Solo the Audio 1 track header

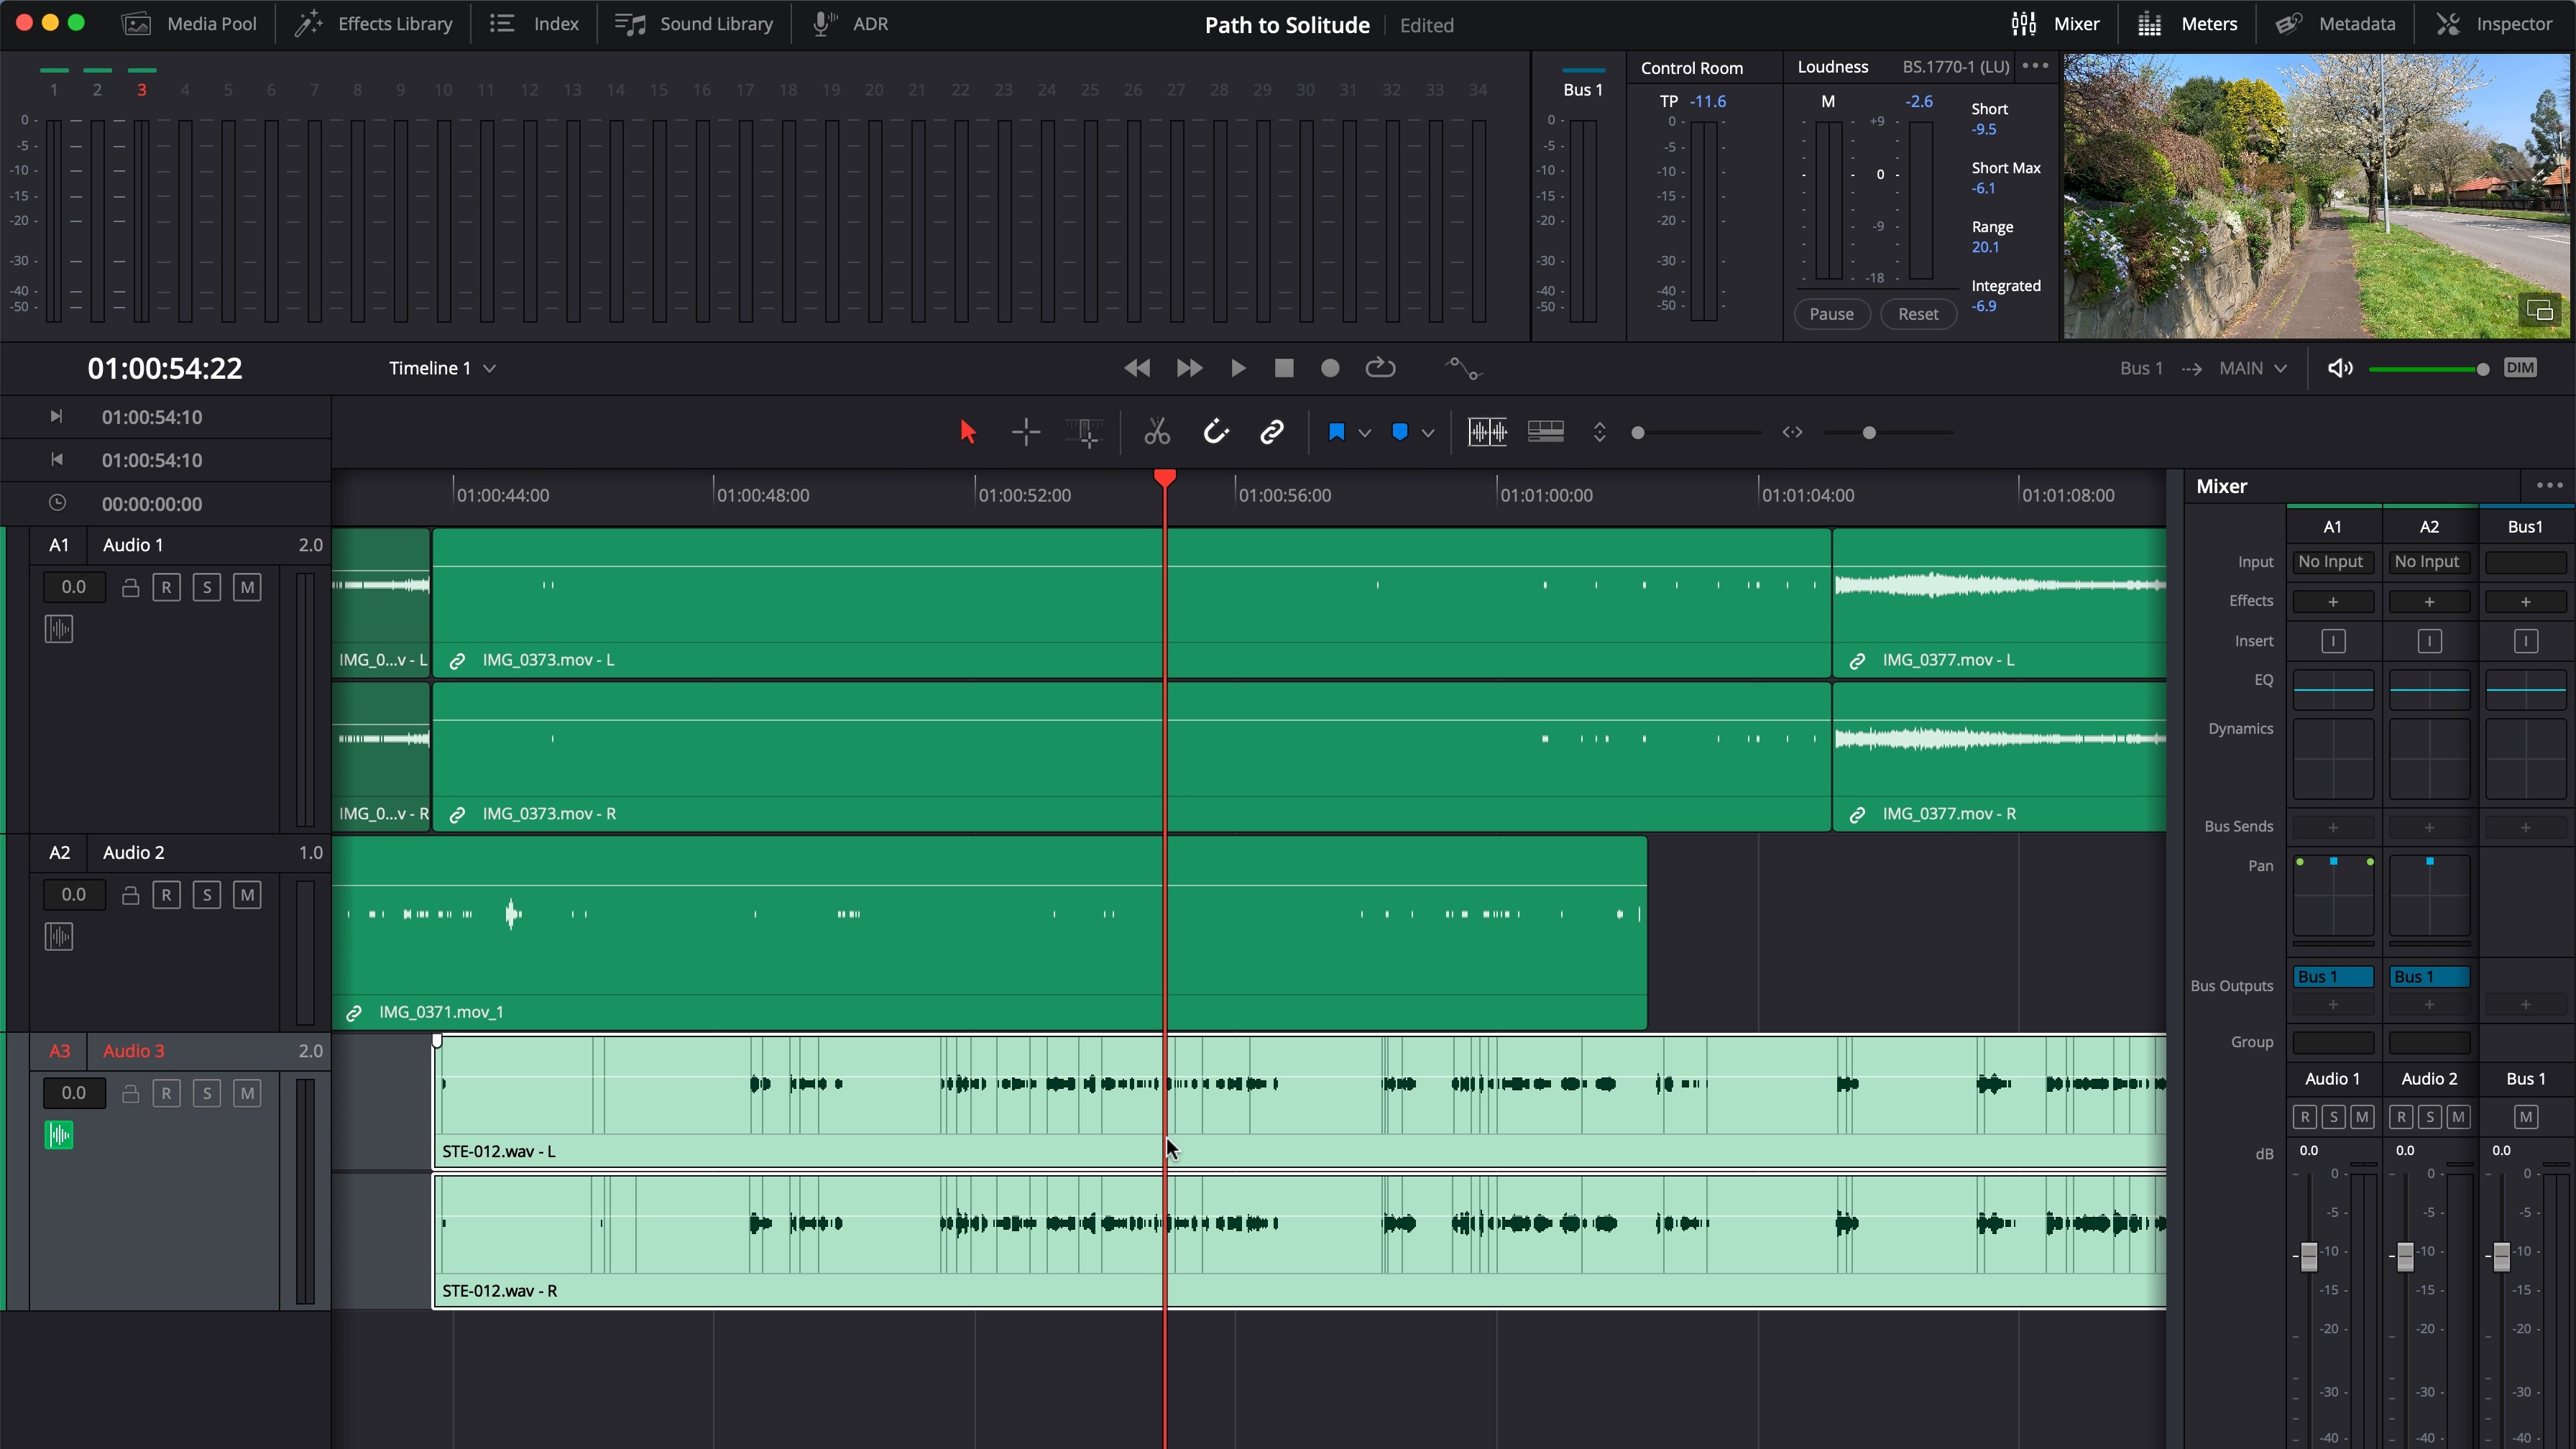(207, 587)
